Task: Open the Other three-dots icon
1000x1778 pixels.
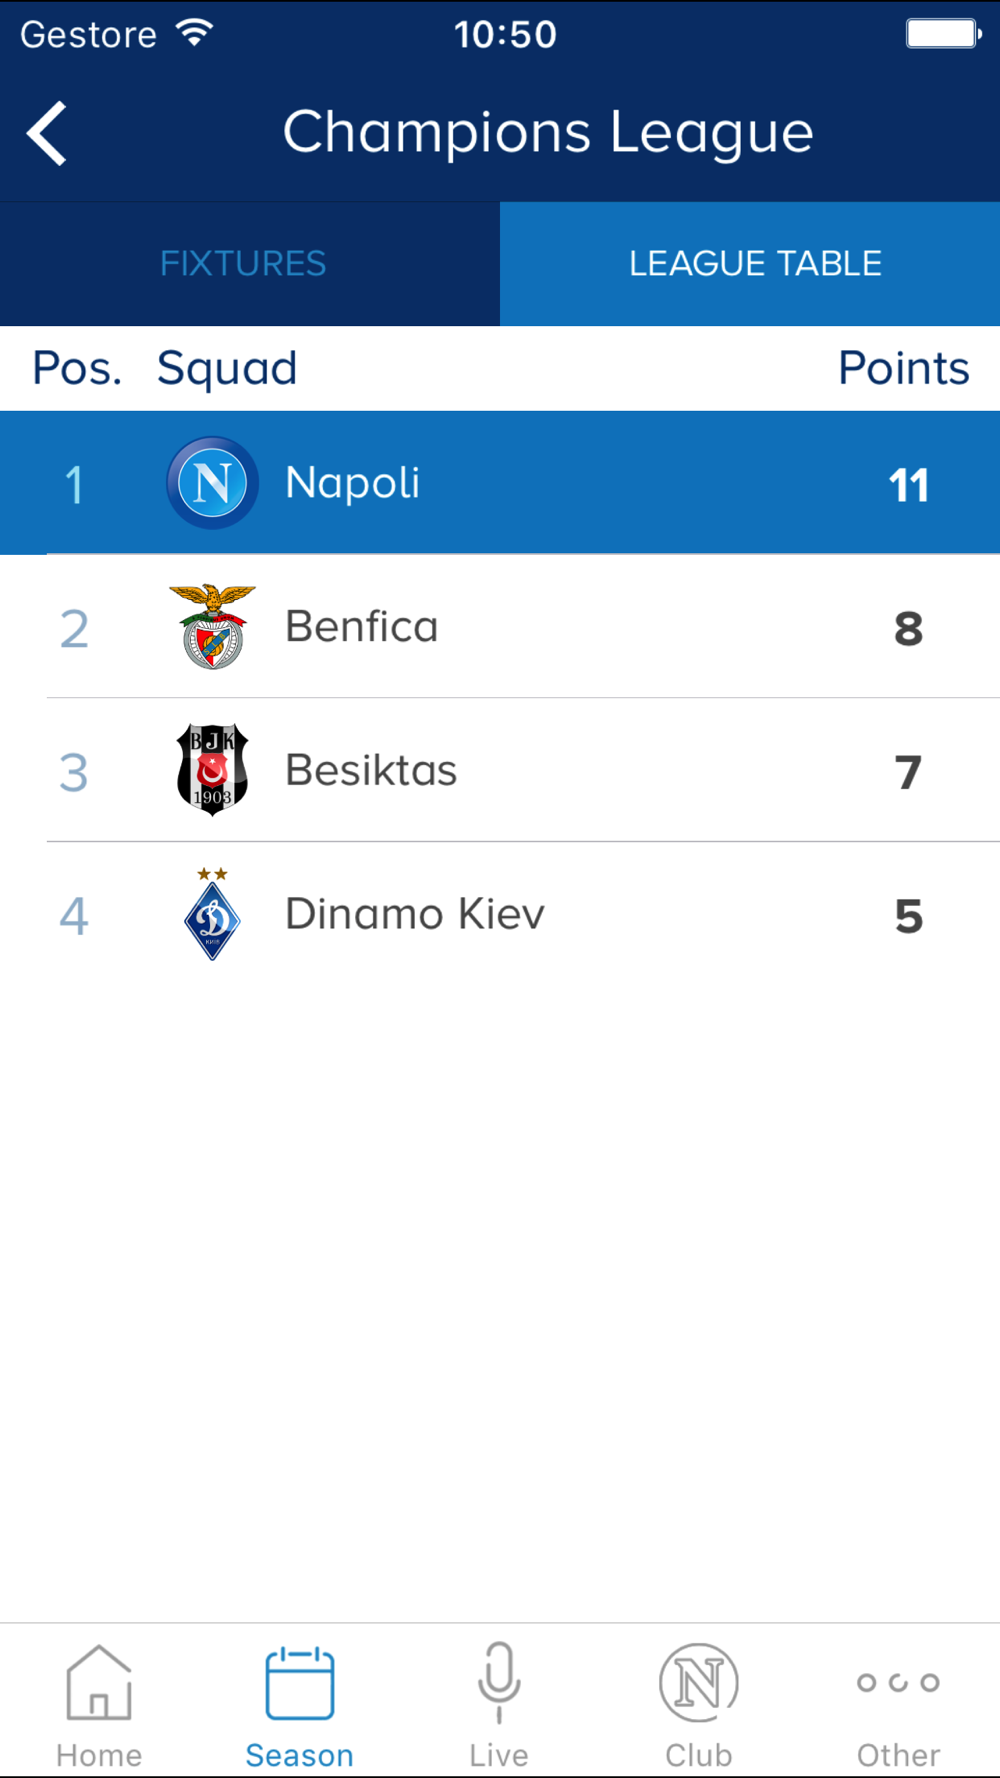Action: click(898, 1683)
